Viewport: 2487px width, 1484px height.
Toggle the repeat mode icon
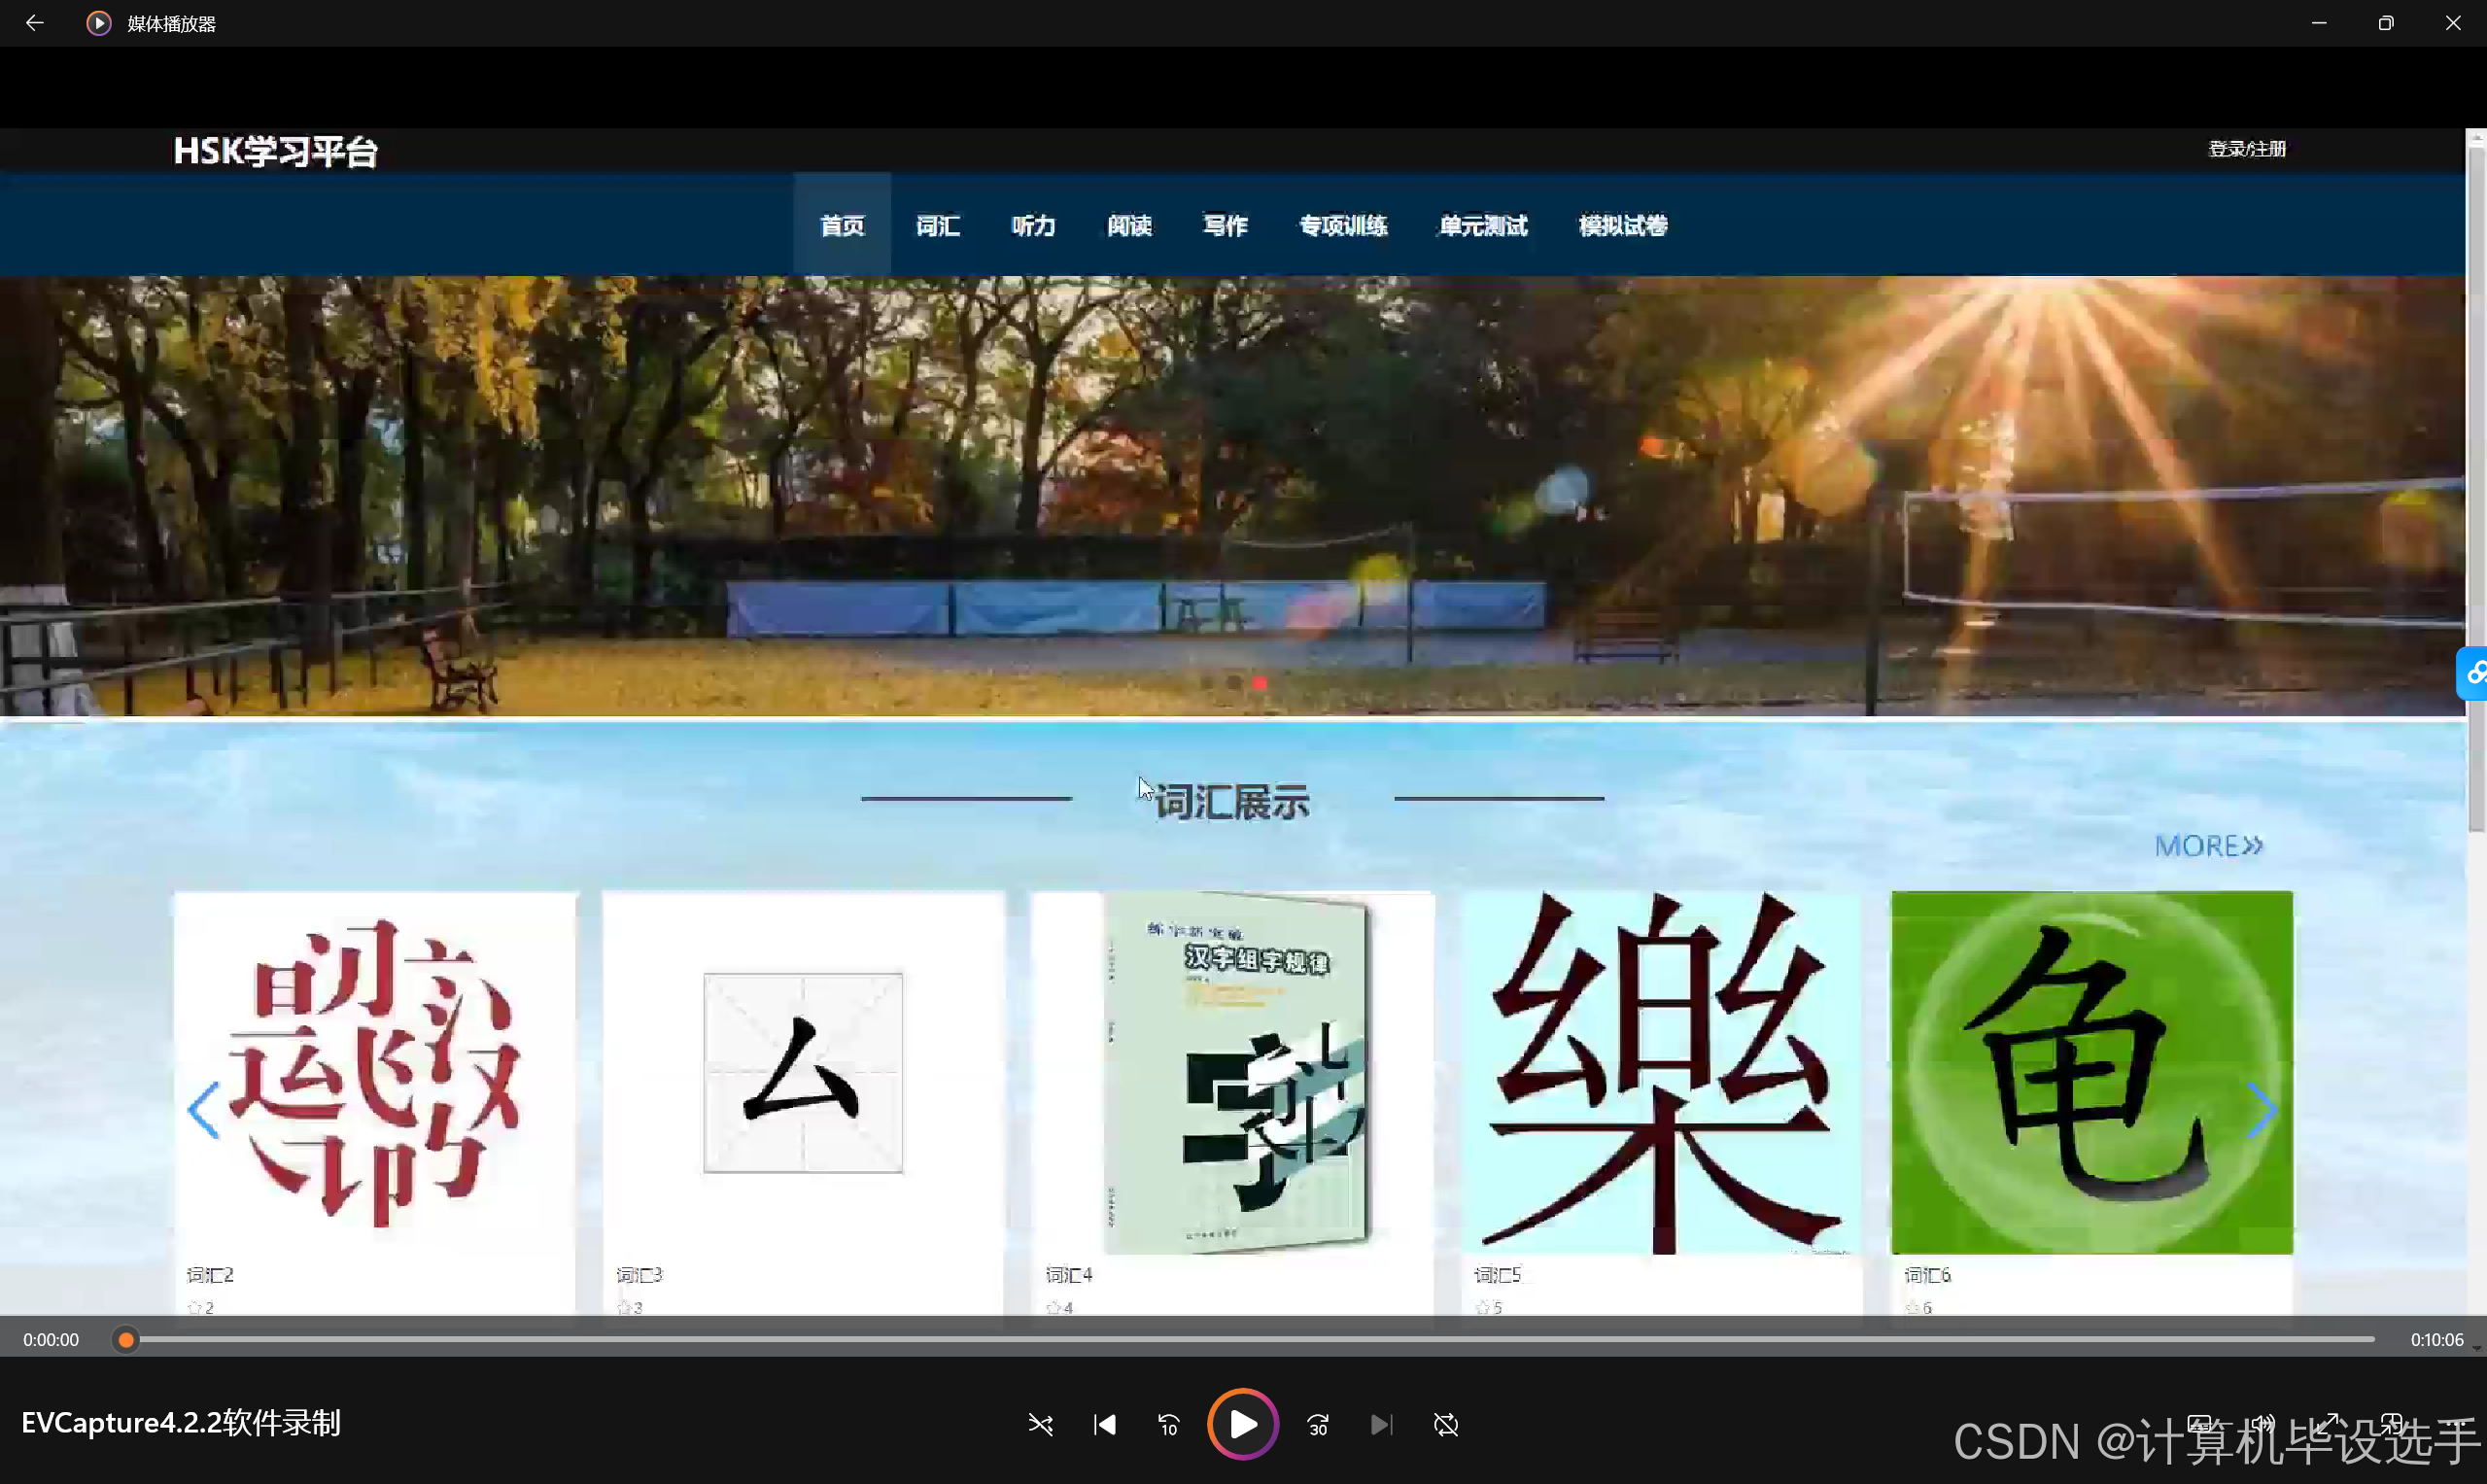pyautogui.click(x=1446, y=1424)
